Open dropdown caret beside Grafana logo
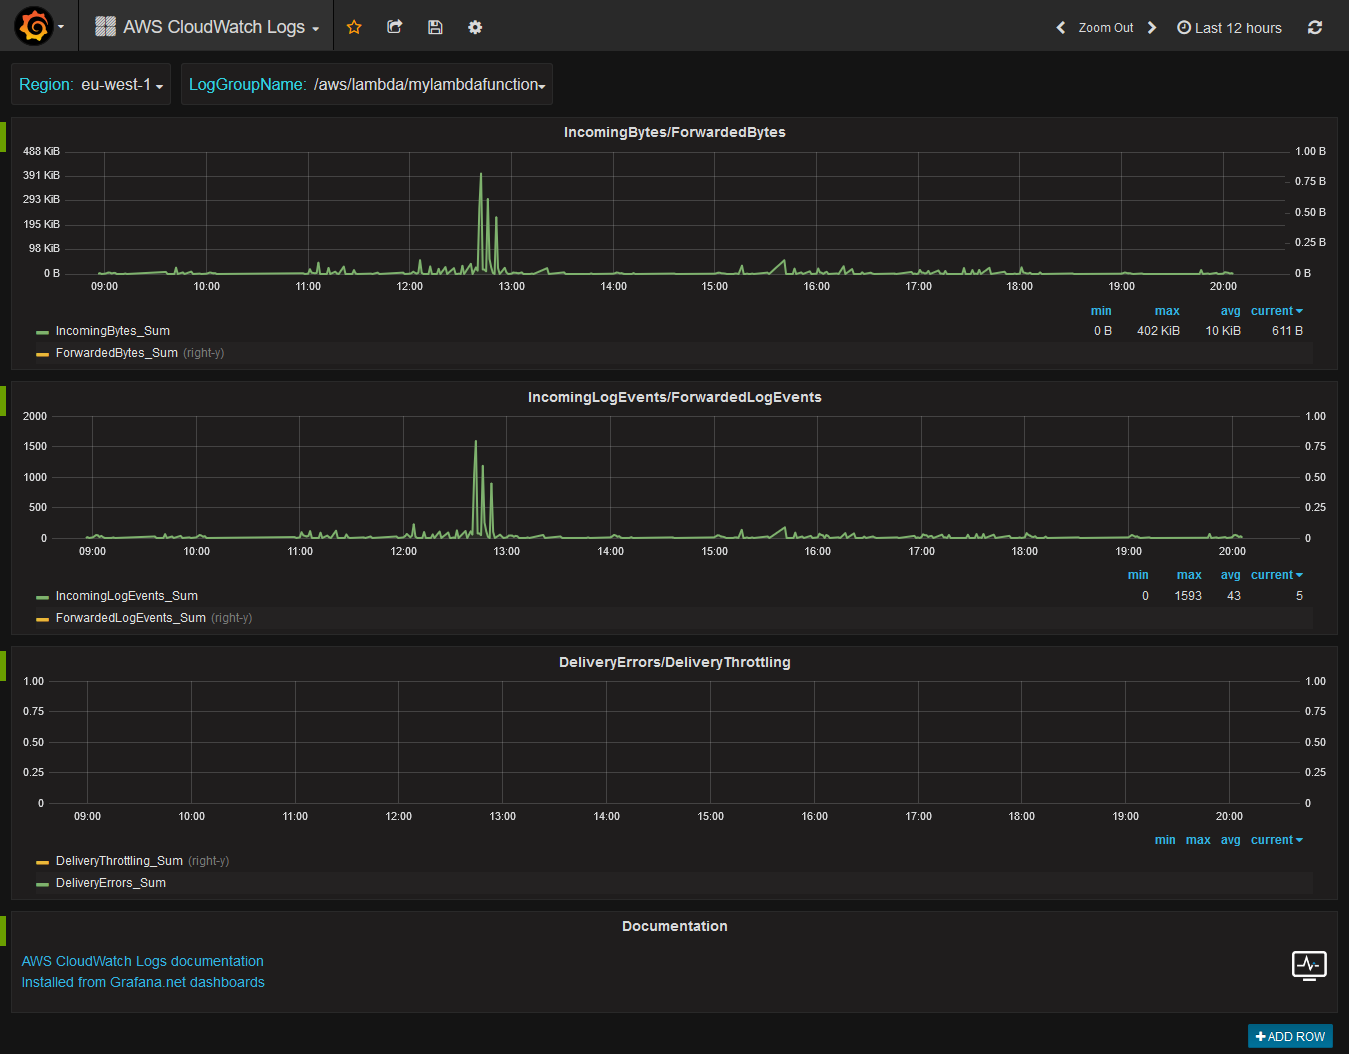Screen dimensions: 1349x1054 click(61, 27)
